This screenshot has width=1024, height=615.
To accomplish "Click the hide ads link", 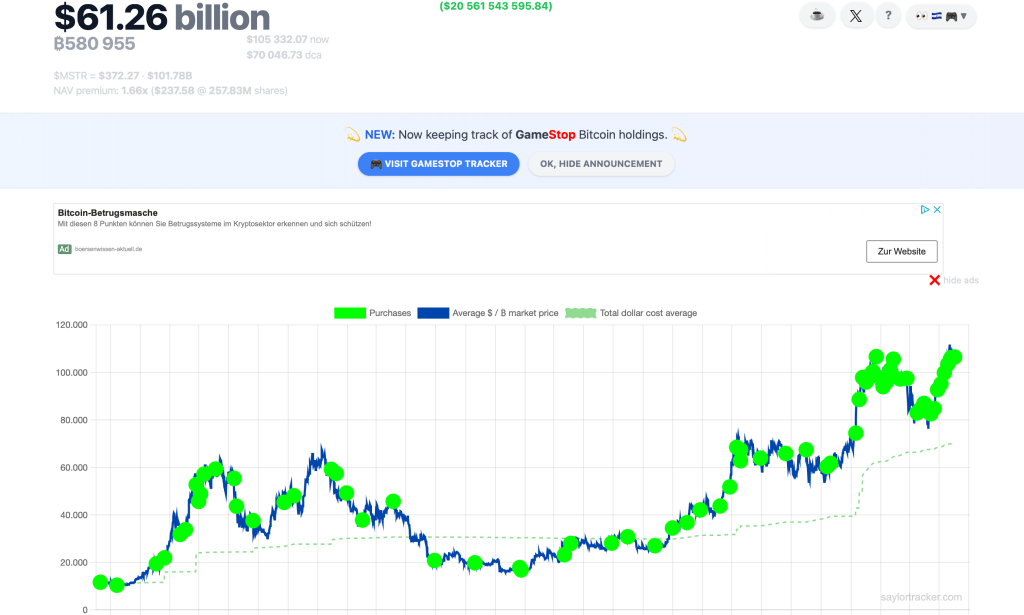I will pos(961,280).
